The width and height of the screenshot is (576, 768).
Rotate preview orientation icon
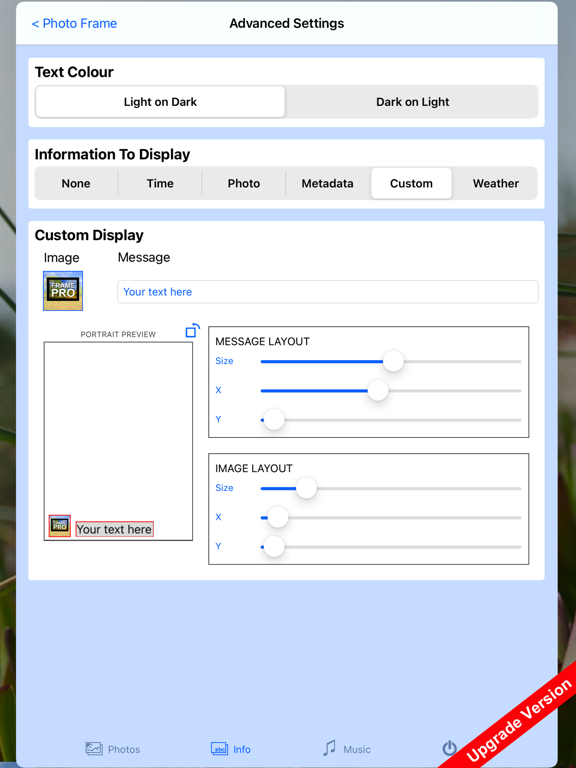pyautogui.click(x=192, y=331)
